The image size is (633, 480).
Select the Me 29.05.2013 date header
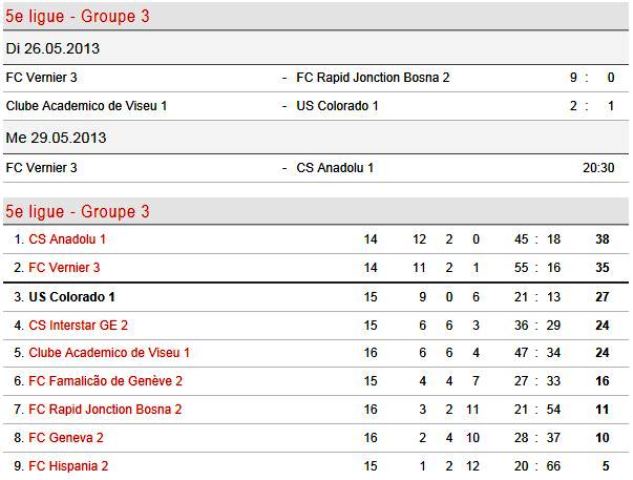click(56, 138)
